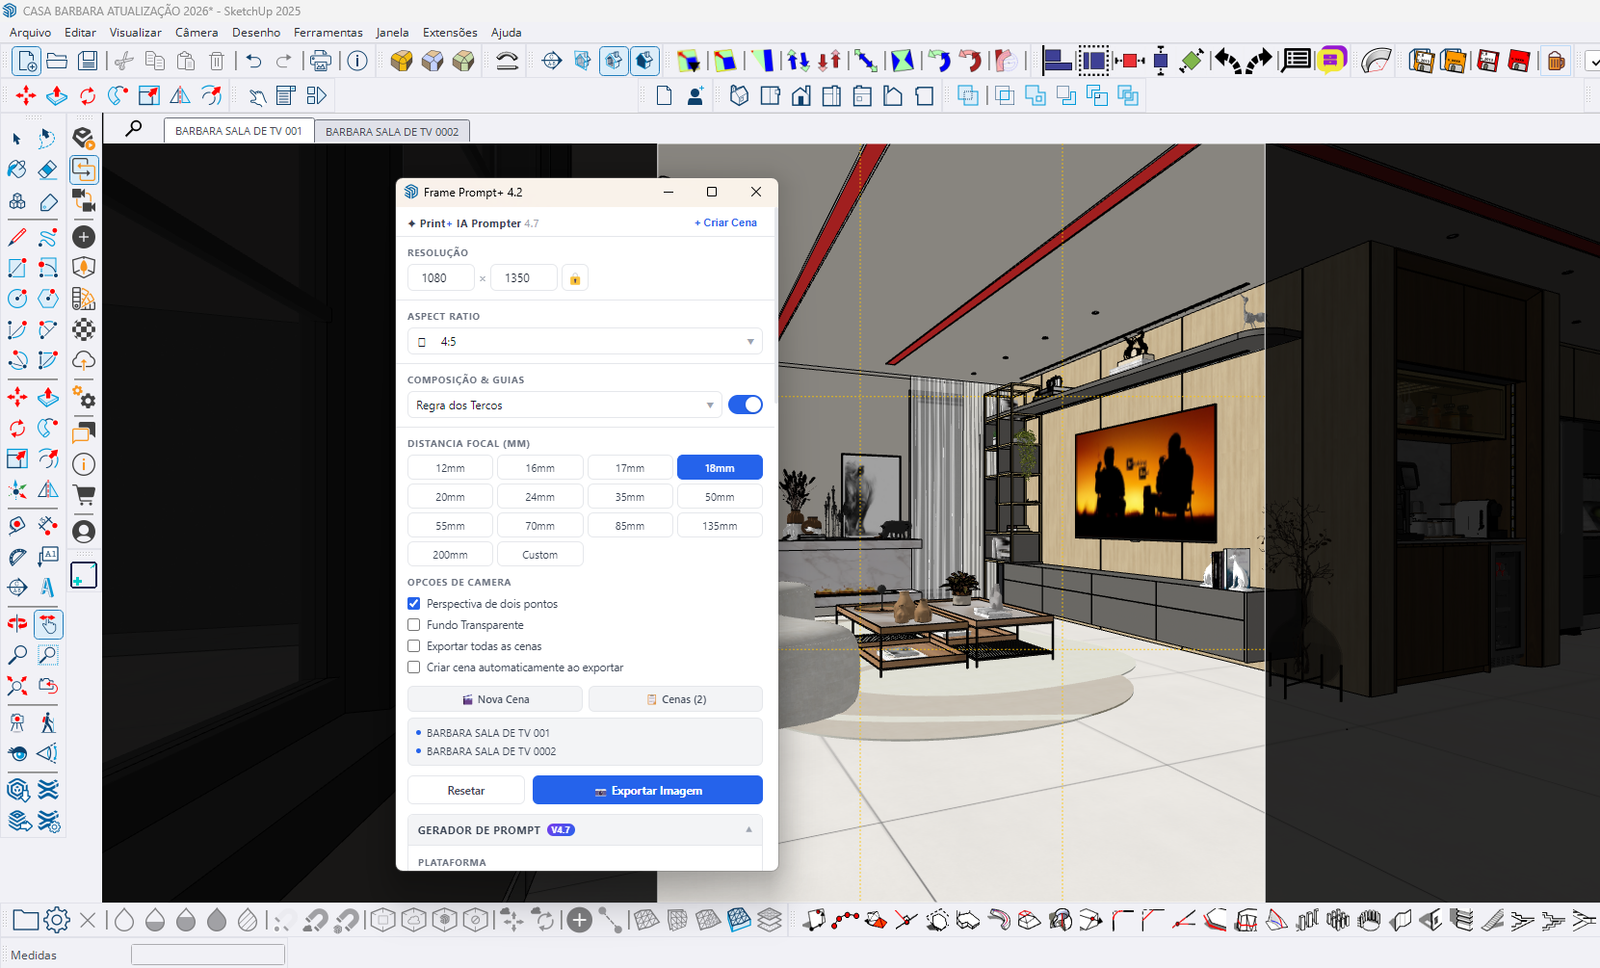Click the Zoom Extents tool

(17, 686)
